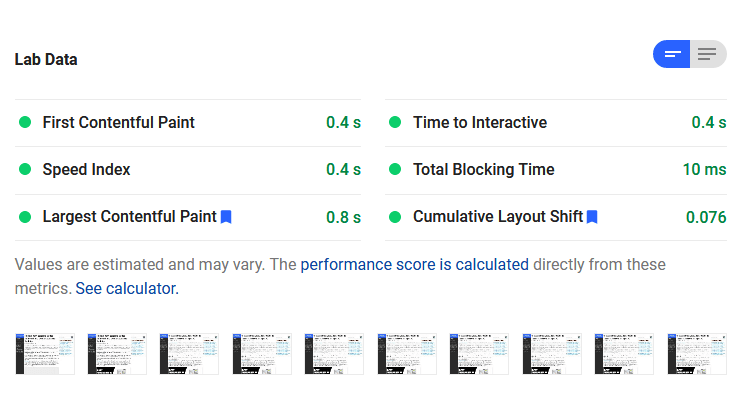Select the first filmstrip screenshot thumbnail
This screenshot has width=756, height=394.
[45, 353]
